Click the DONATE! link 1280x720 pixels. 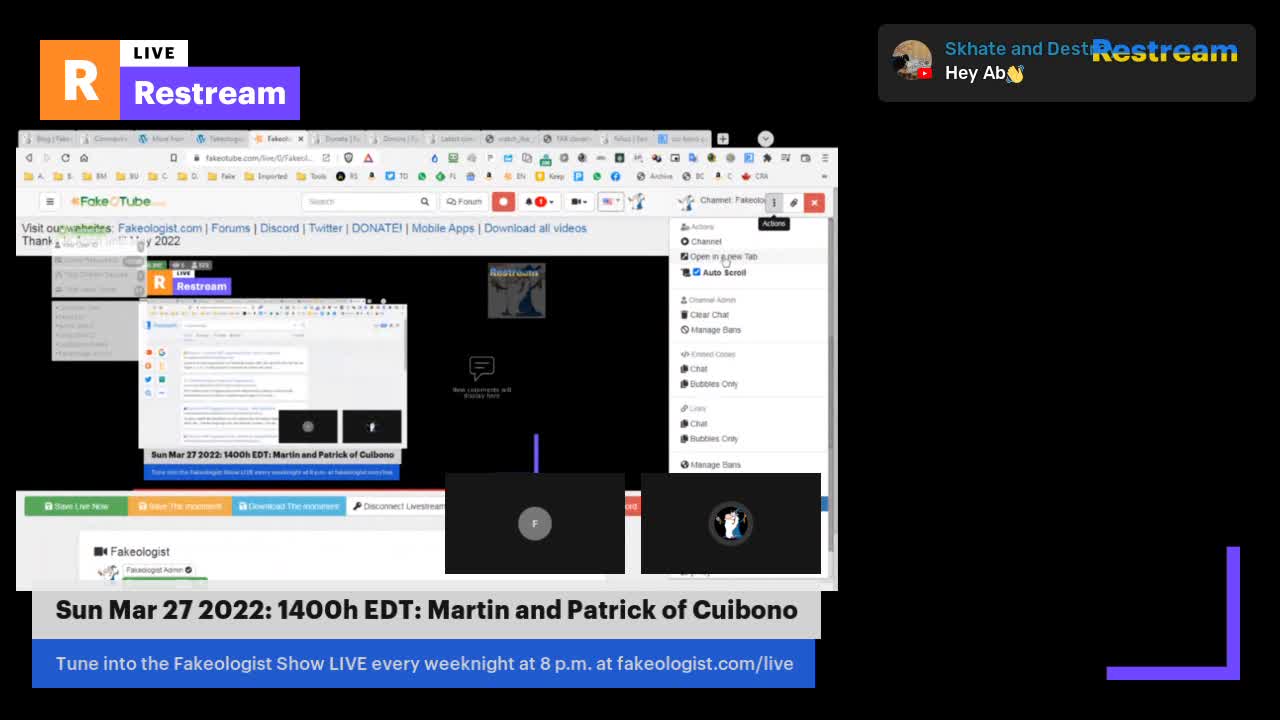[377, 228]
